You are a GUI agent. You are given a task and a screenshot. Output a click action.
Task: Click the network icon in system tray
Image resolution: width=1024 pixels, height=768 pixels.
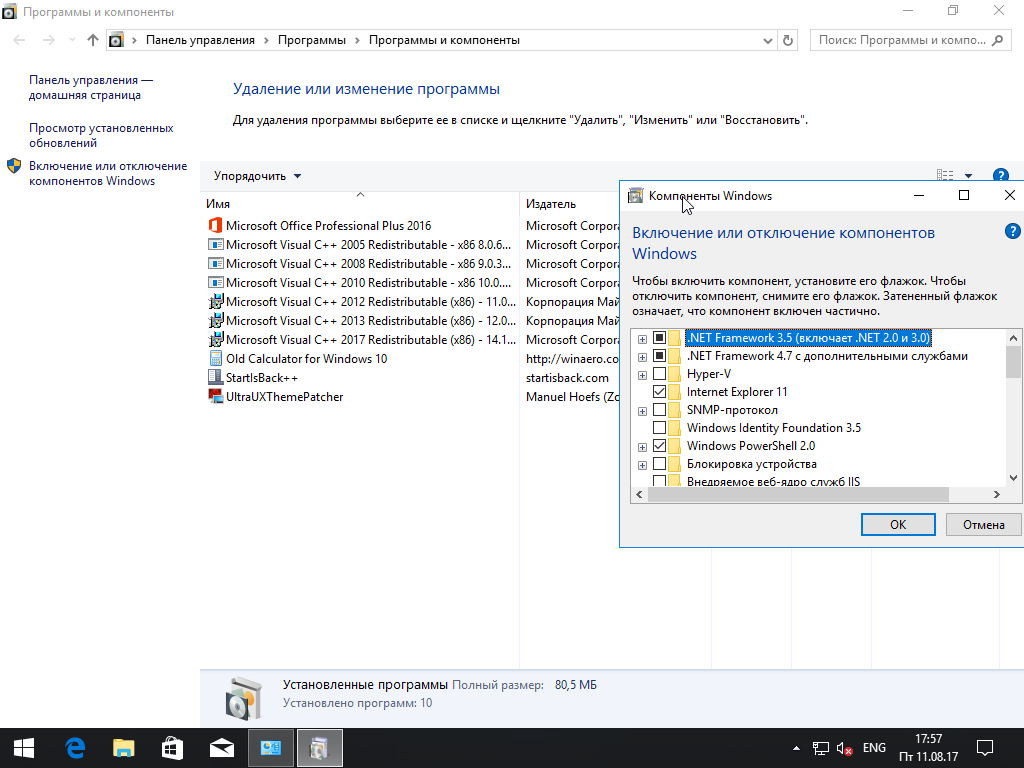[820, 748]
